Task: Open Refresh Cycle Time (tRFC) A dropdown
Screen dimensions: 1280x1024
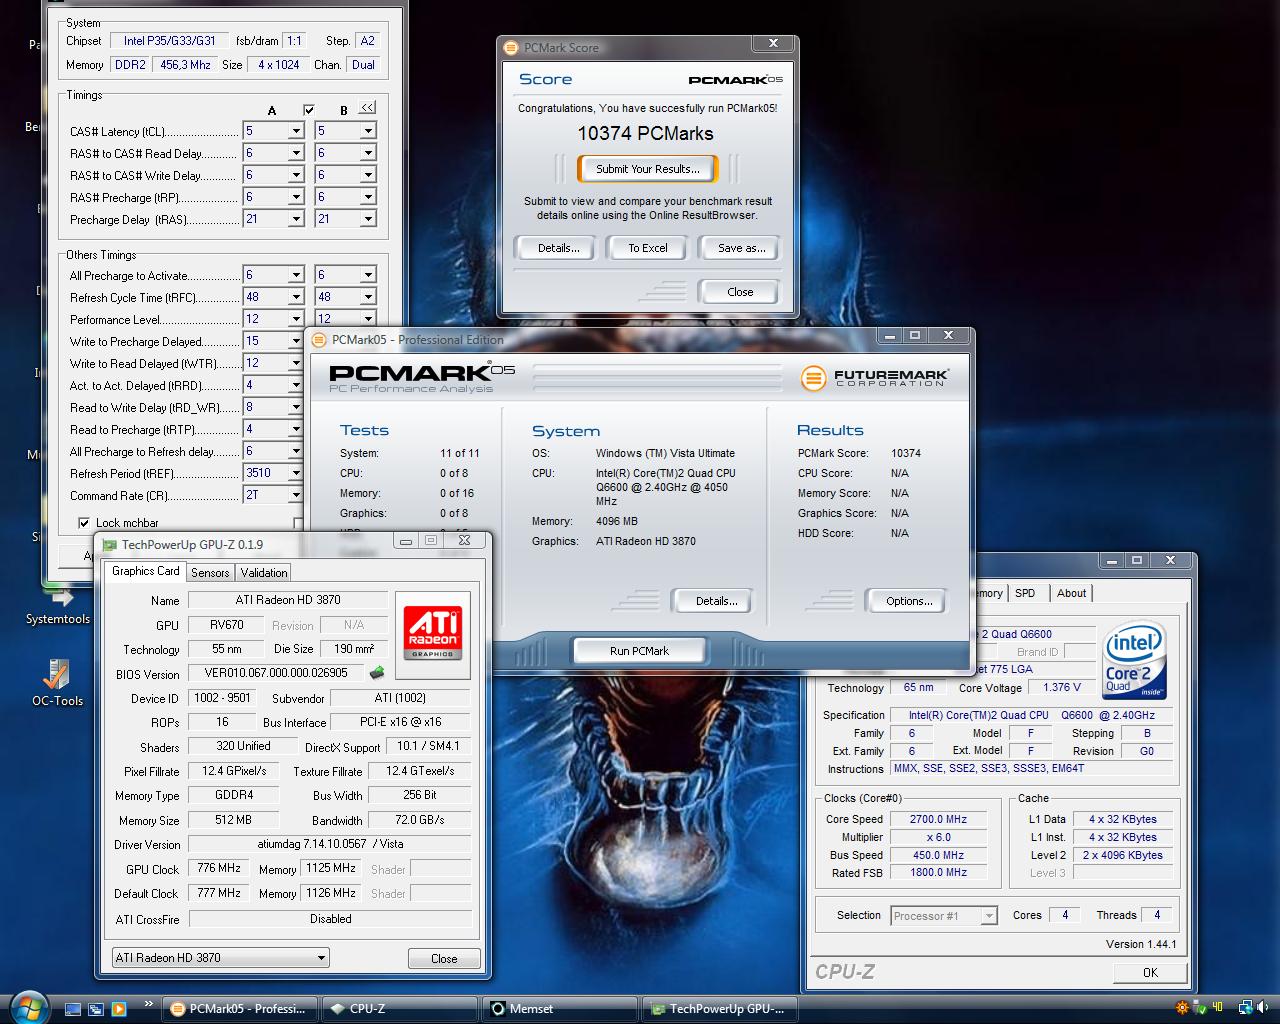Action: click(295, 297)
